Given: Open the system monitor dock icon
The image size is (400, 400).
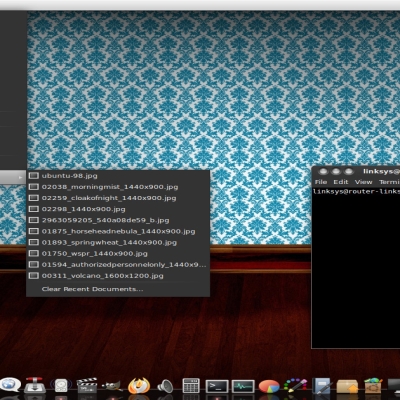Looking at the screenshot, I should [x=243, y=386].
